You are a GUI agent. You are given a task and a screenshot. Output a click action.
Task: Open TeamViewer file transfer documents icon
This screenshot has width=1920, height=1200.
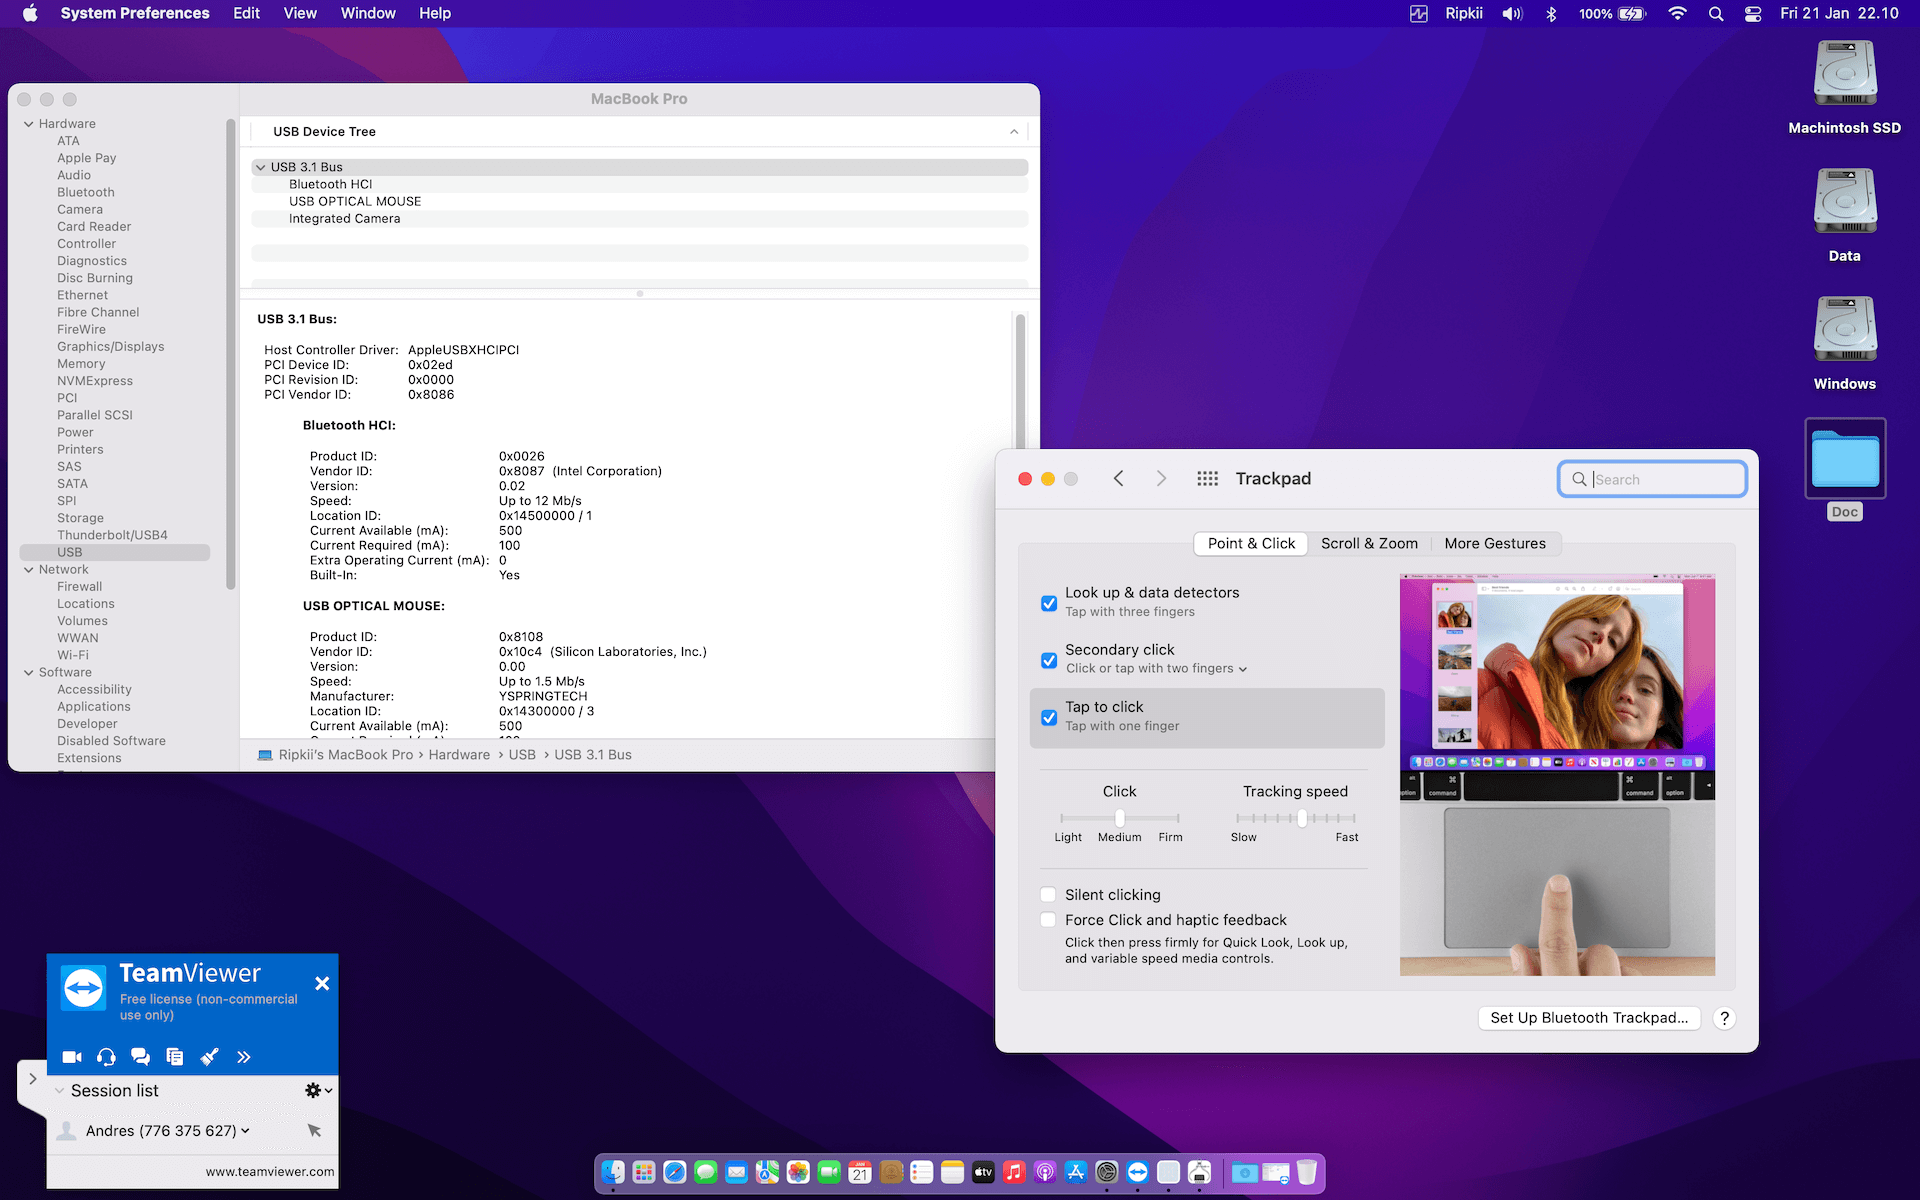[x=175, y=1057]
